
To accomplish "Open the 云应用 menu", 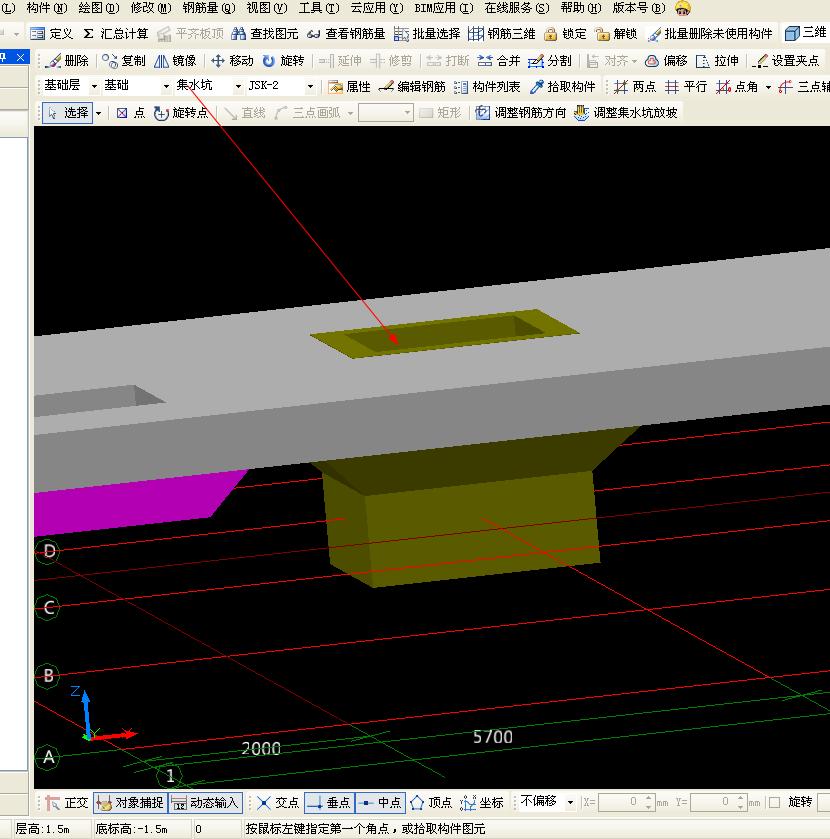I will pyautogui.click(x=376, y=8).
